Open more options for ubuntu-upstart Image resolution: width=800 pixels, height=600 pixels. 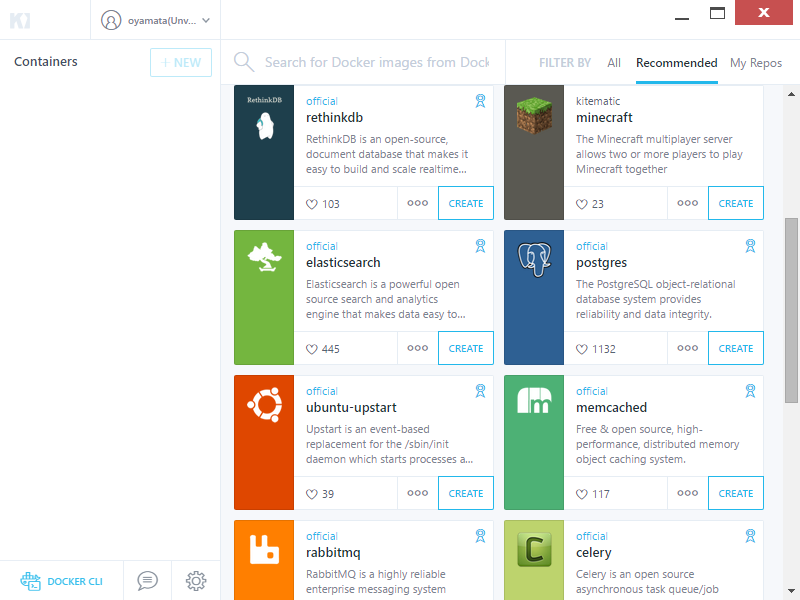[417, 493]
